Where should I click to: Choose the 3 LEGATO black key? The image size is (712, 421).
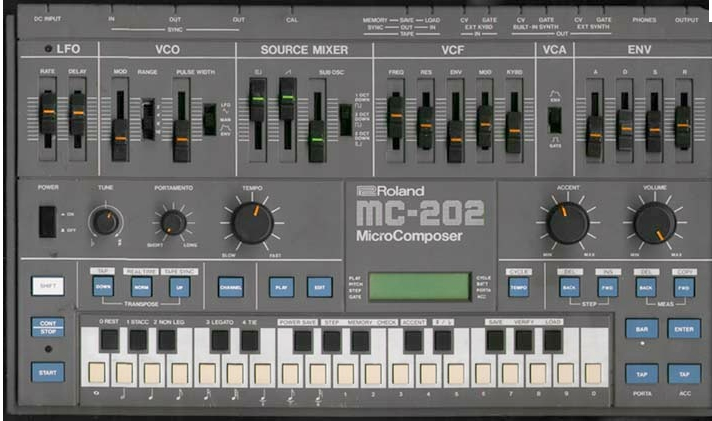tap(220, 340)
